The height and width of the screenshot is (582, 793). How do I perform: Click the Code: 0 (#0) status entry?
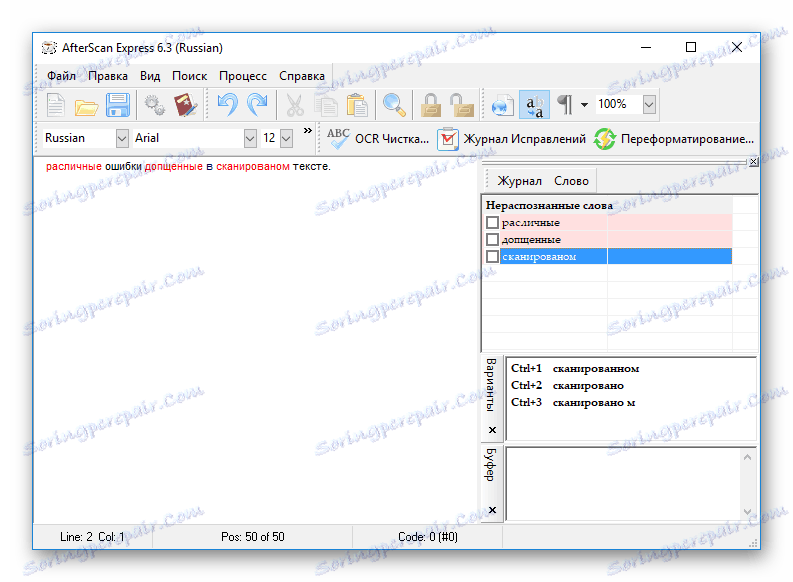point(428,536)
